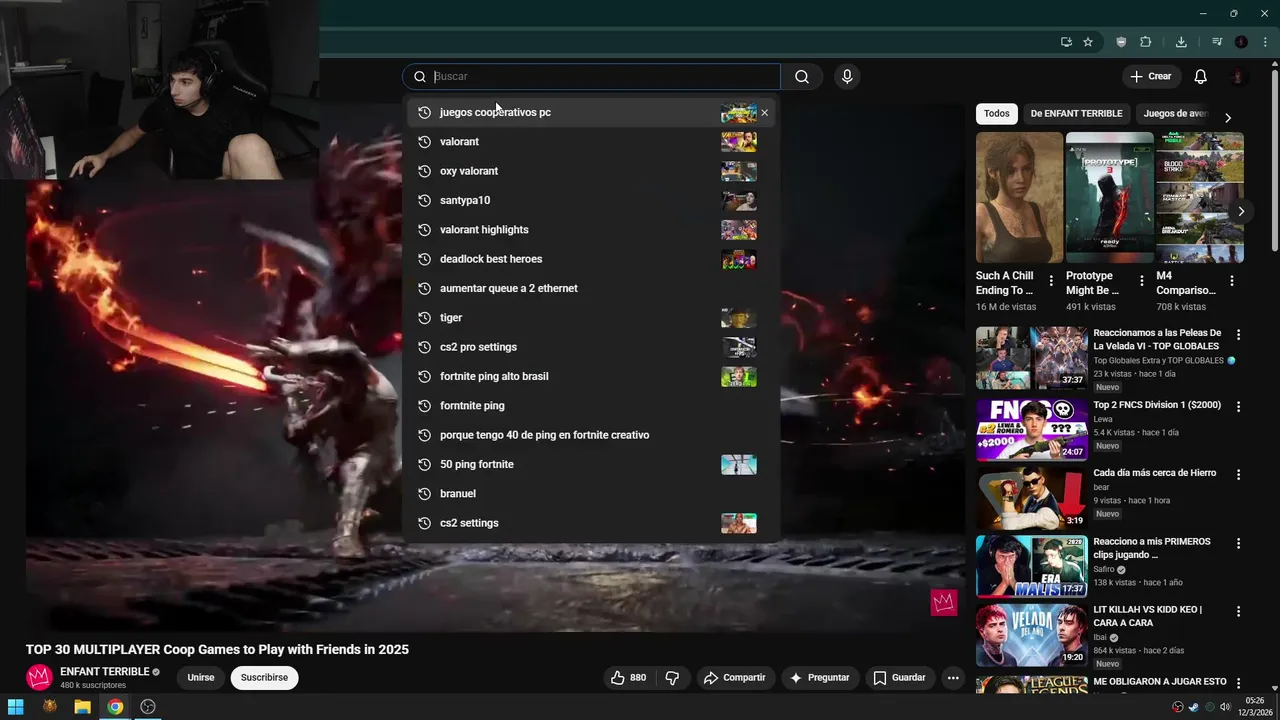The width and height of the screenshot is (1280, 720).
Task: Open options for 'Top 2 FNCS Division 1' video
Action: pos(1238,407)
